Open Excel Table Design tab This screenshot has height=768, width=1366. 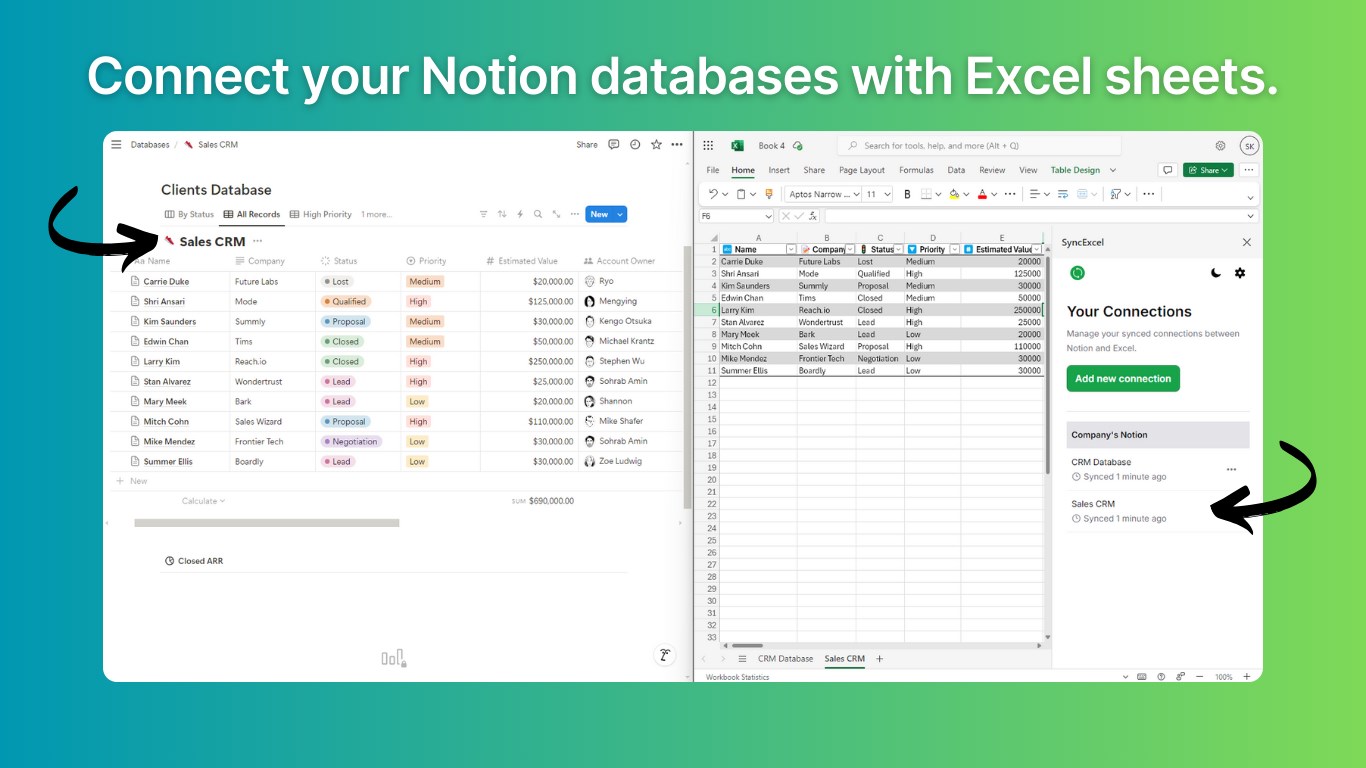1075,170
